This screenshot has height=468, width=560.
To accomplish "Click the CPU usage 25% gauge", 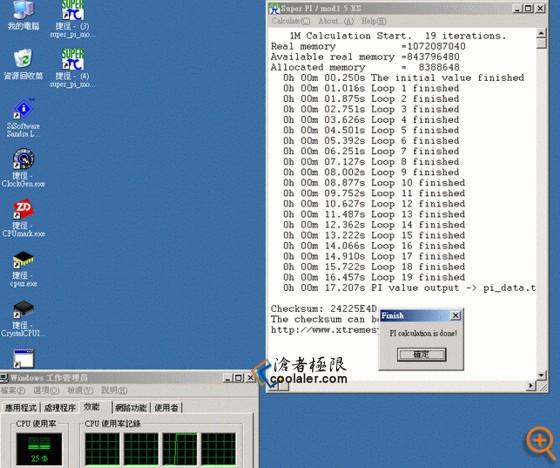I will [x=39, y=449].
